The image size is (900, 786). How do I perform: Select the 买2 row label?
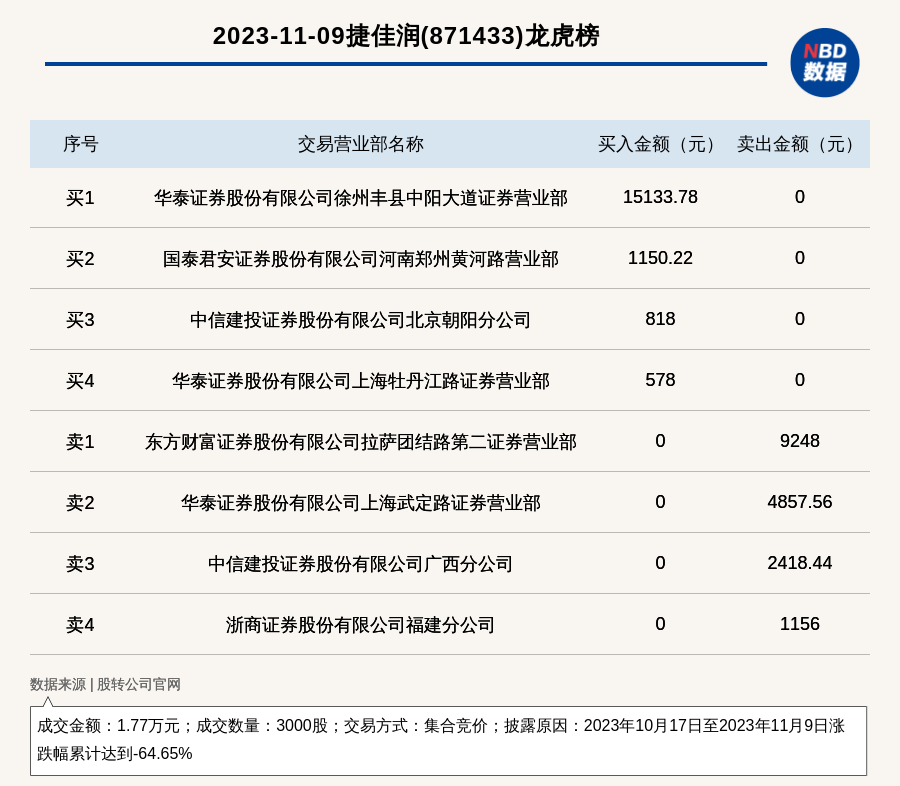point(80,259)
